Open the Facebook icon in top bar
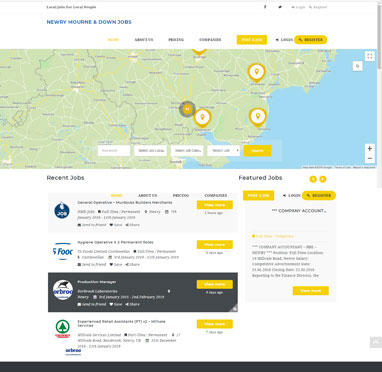 point(265,7)
